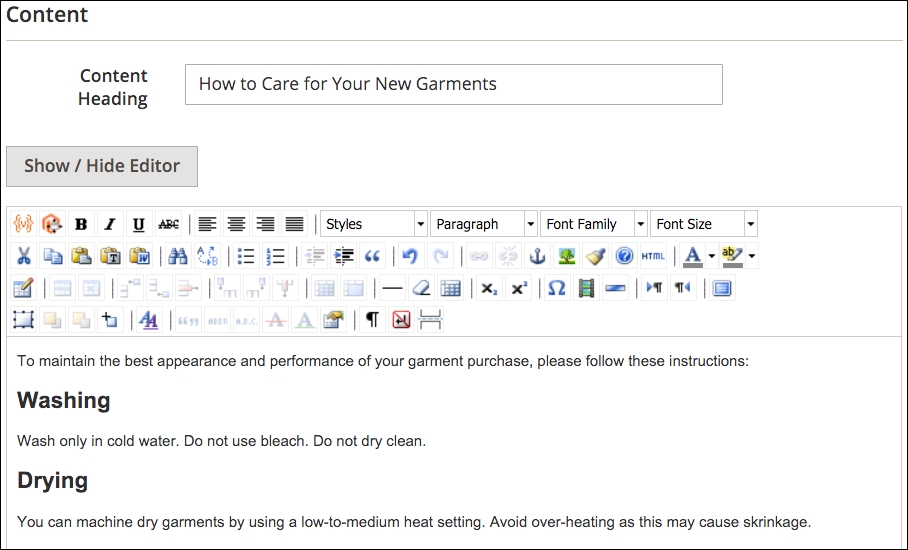Apply blockquote formatting
908x550 pixels.
pyautogui.click(x=373, y=256)
